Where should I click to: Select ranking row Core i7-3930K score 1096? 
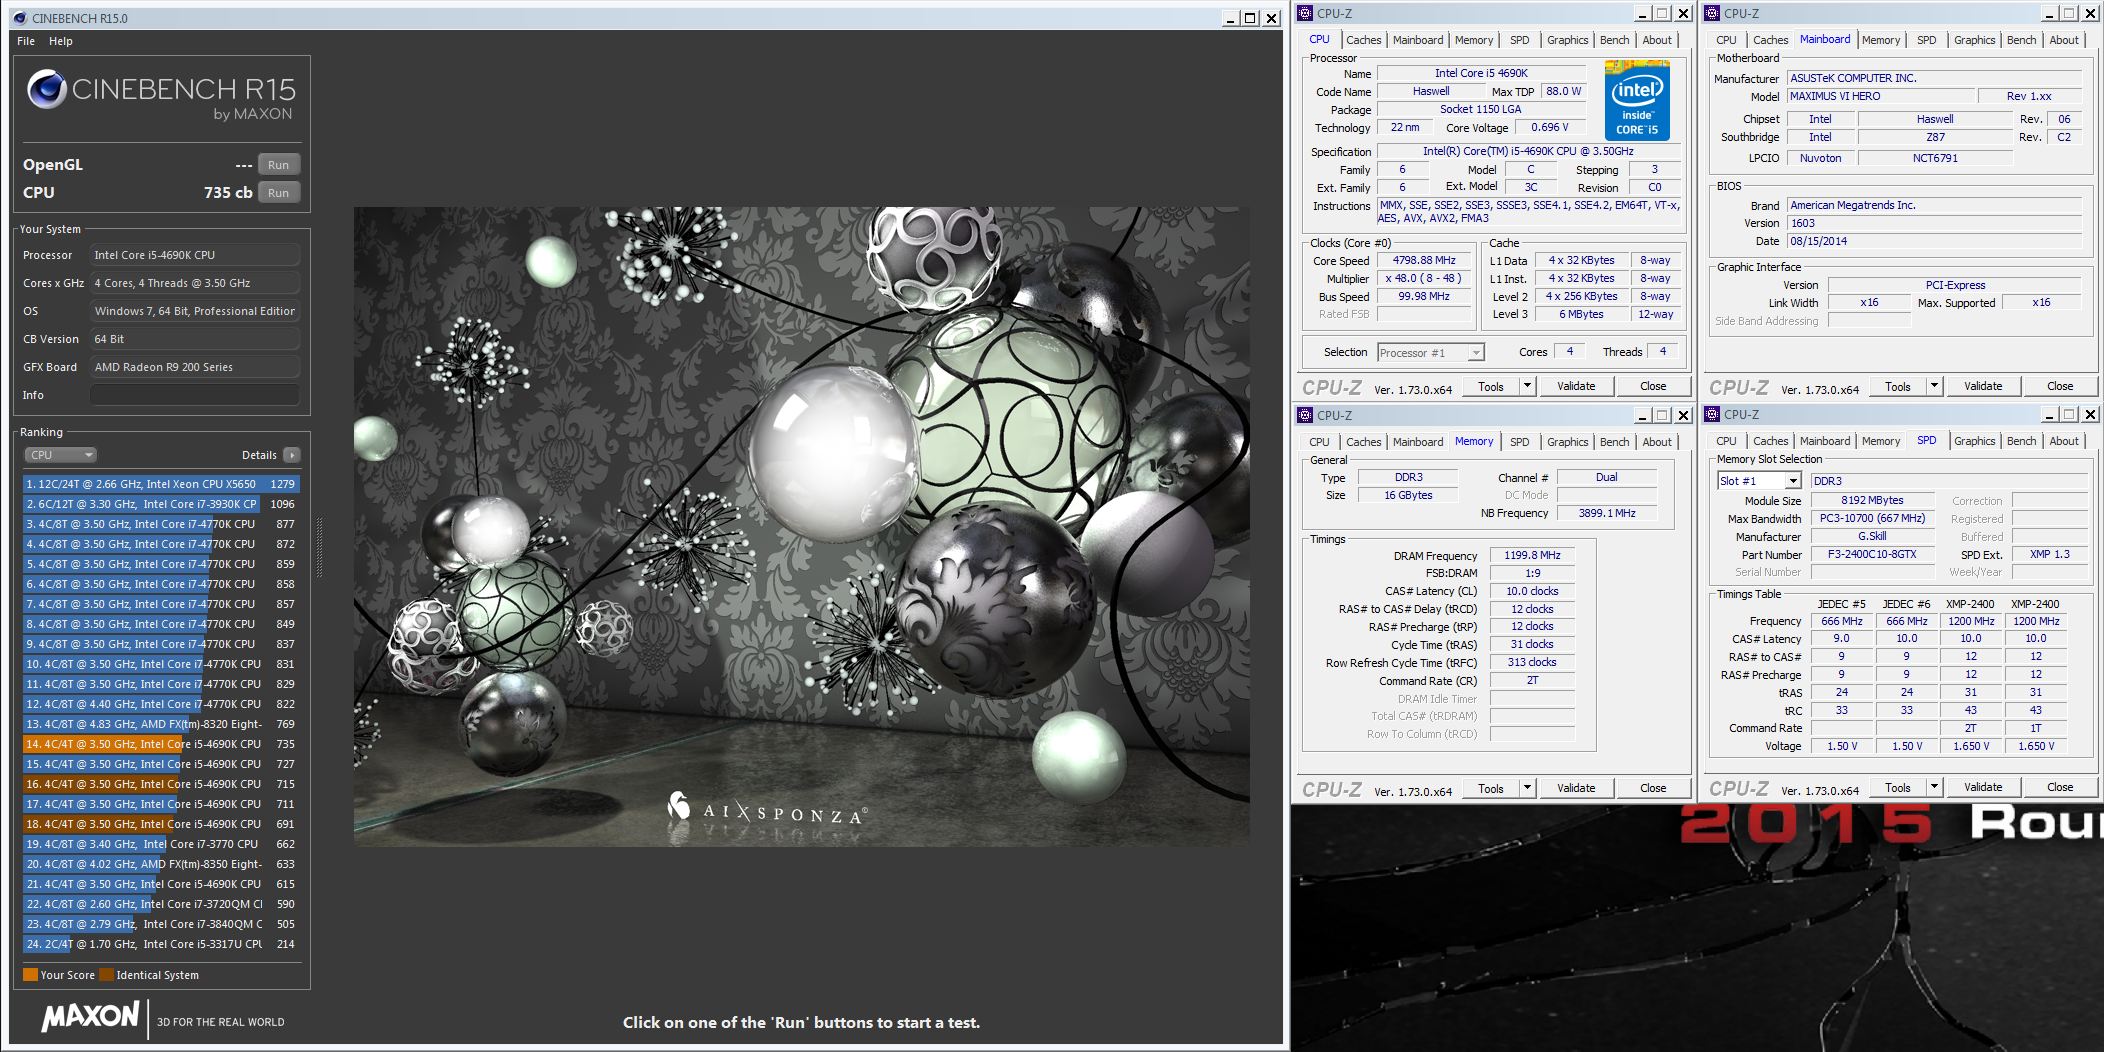click(x=161, y=504)
